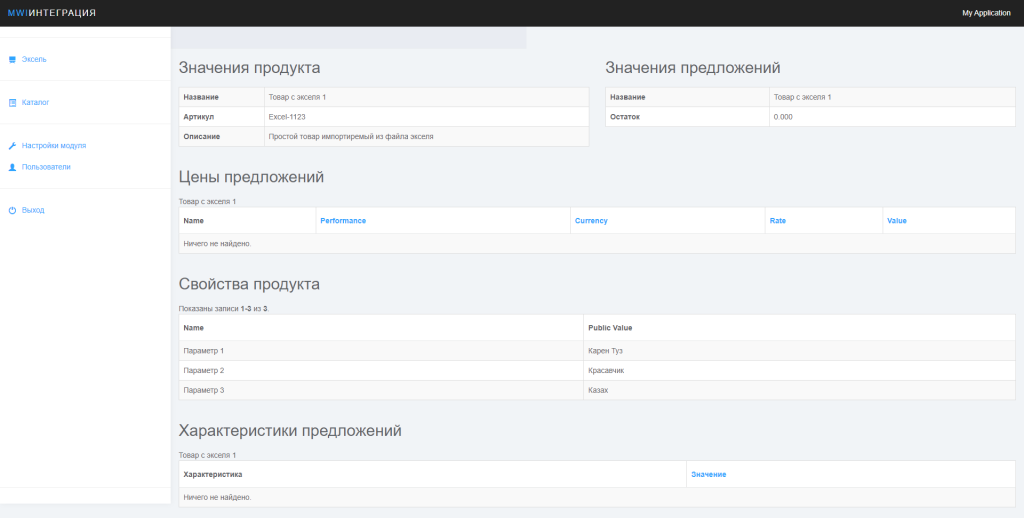Click the wrench icon for Настройки модуля
The width and height of the screenshot is (1024, 518).
coord(12,146)
